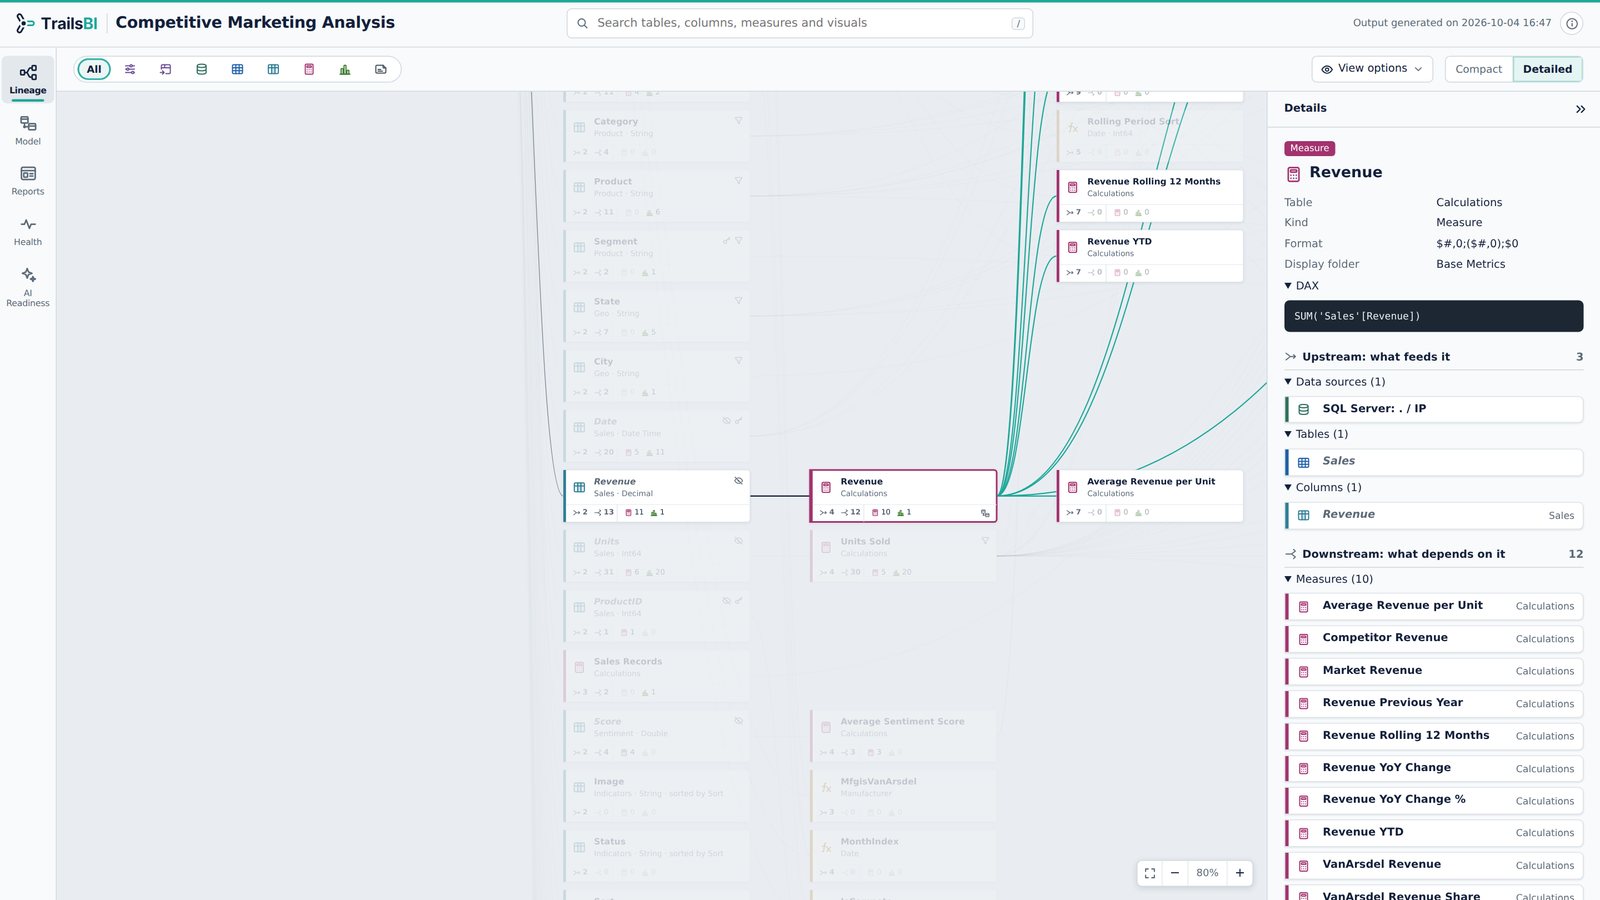Select Average Revenue per Unit in downstream list
The height and width of the screenshot is (900, 1600).
[x=1434, y=606]
